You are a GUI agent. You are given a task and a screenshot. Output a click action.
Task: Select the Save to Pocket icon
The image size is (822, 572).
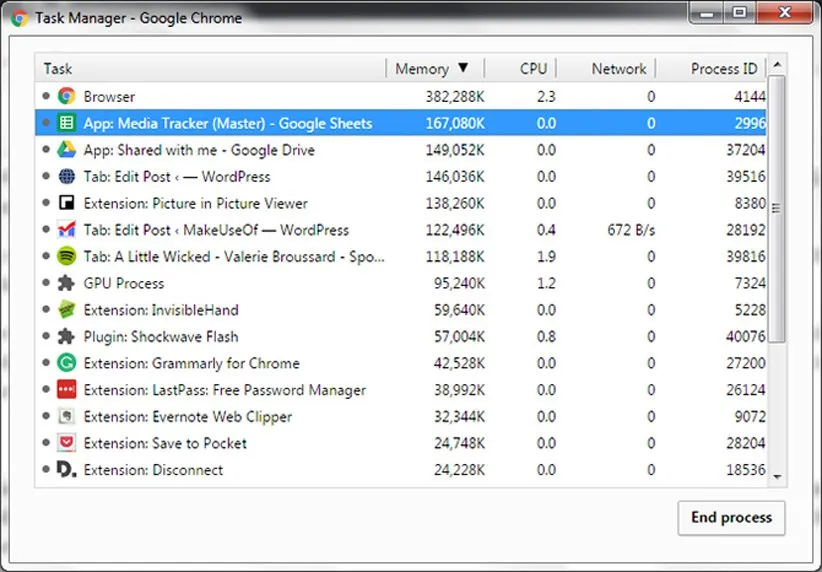pos(67,444)
